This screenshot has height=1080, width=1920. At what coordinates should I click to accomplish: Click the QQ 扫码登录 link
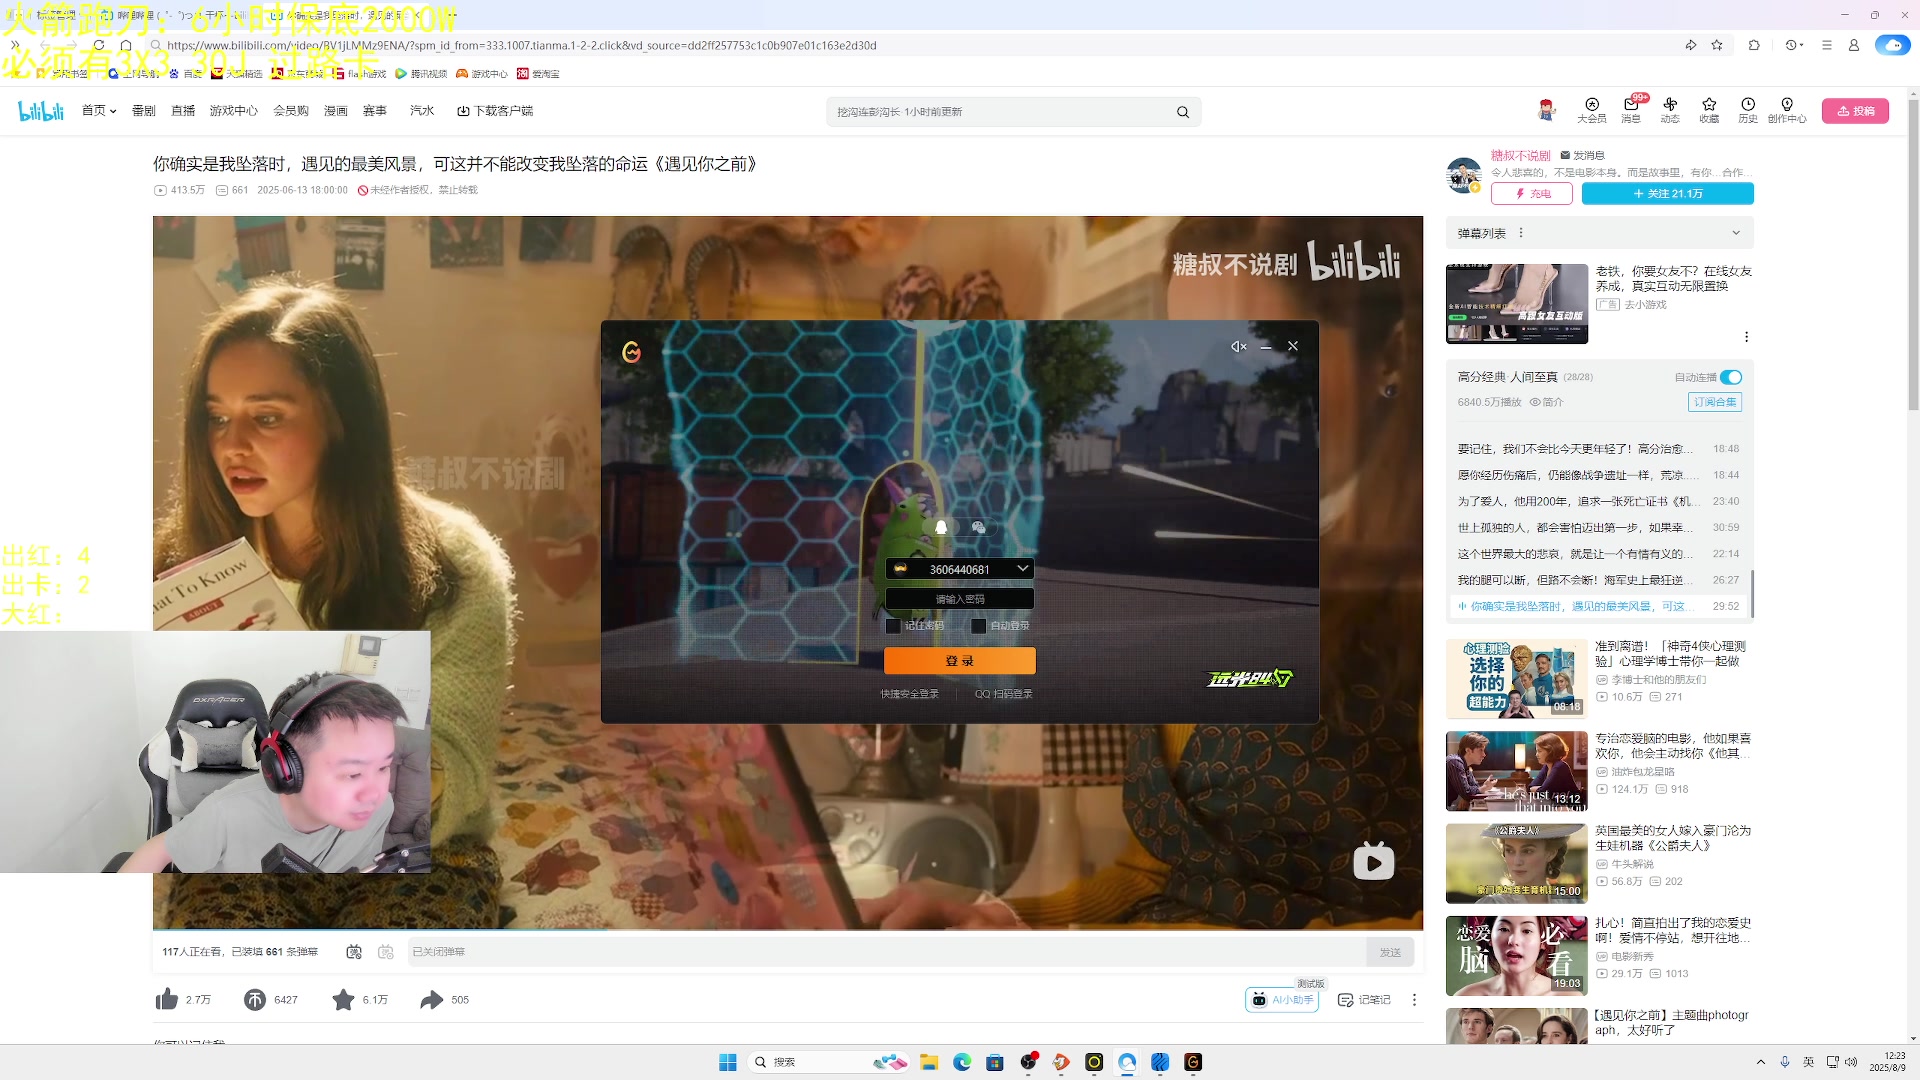point(1004,694)
